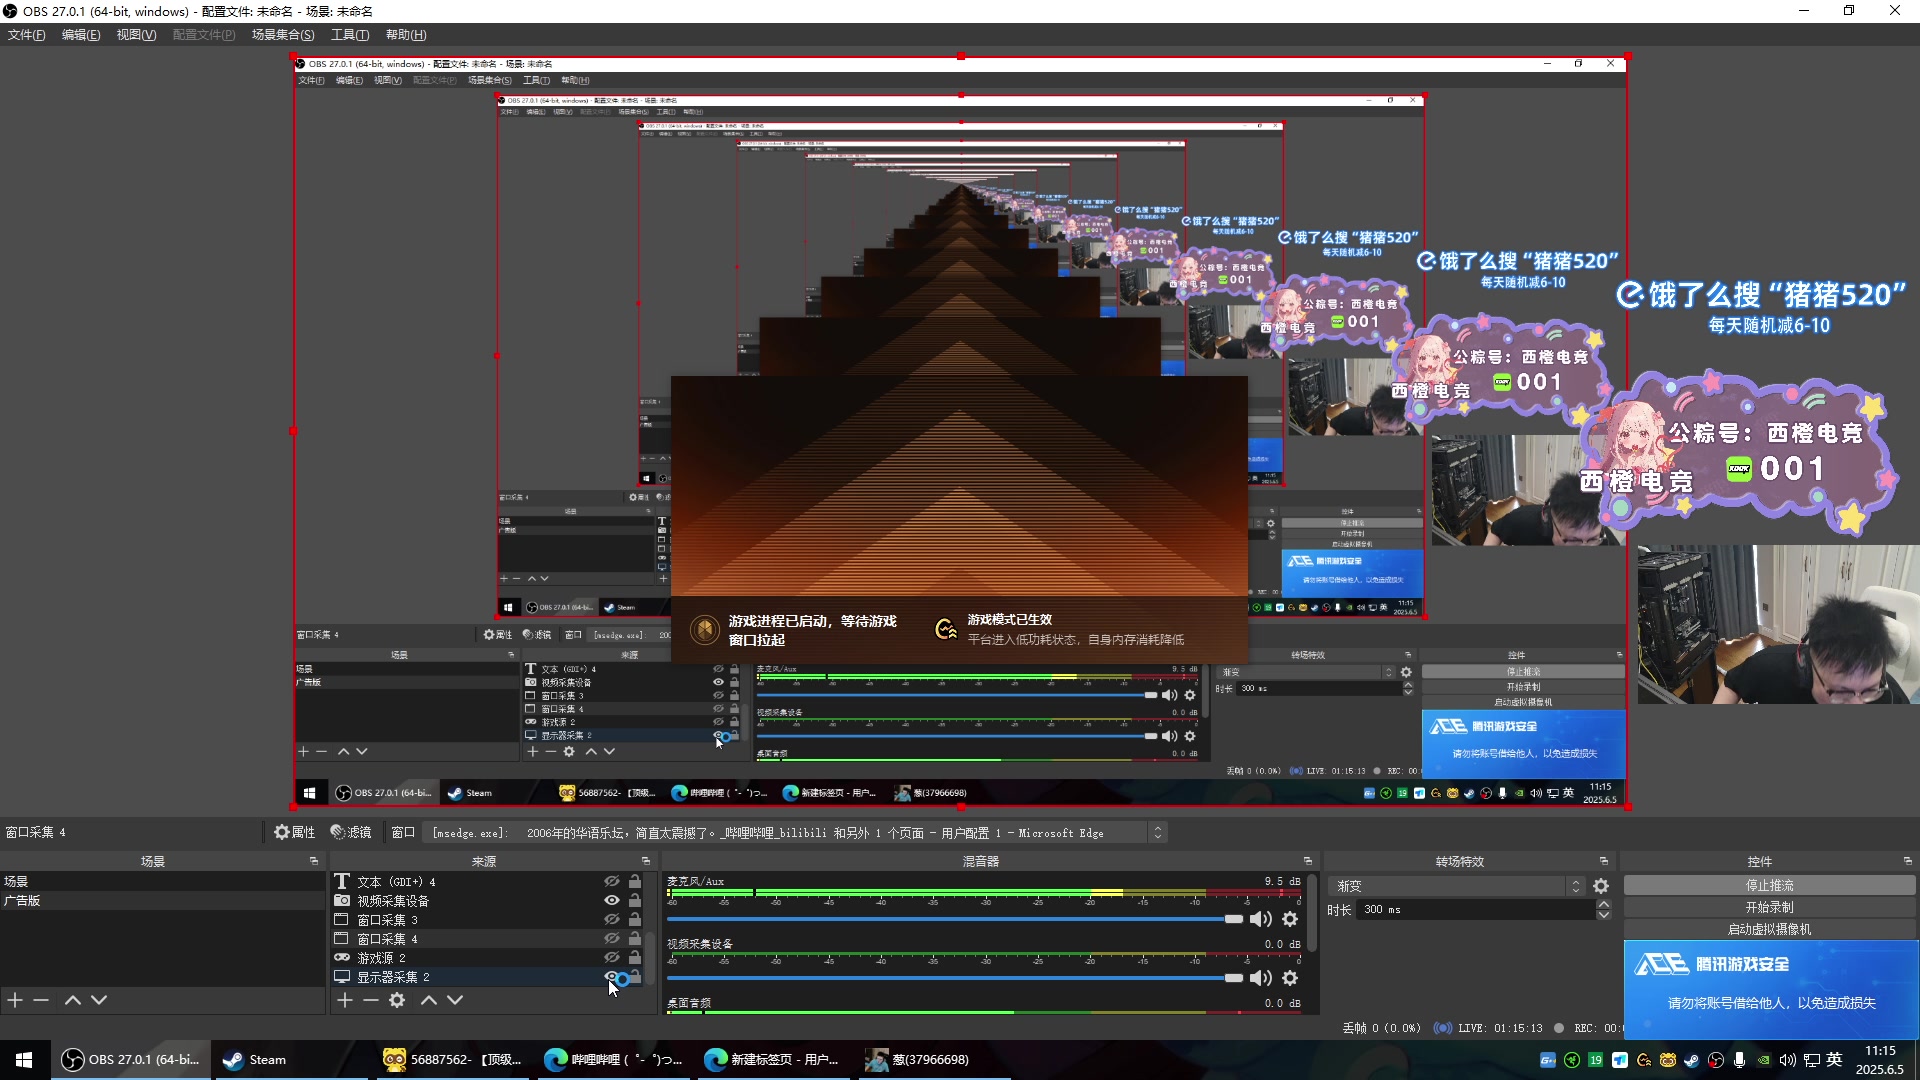Click 启动虚拟摄像机 button

click(1769, 929)
